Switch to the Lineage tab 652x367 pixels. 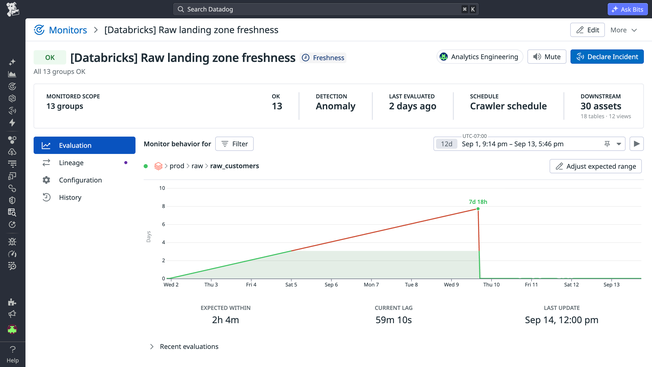[84, 163]
